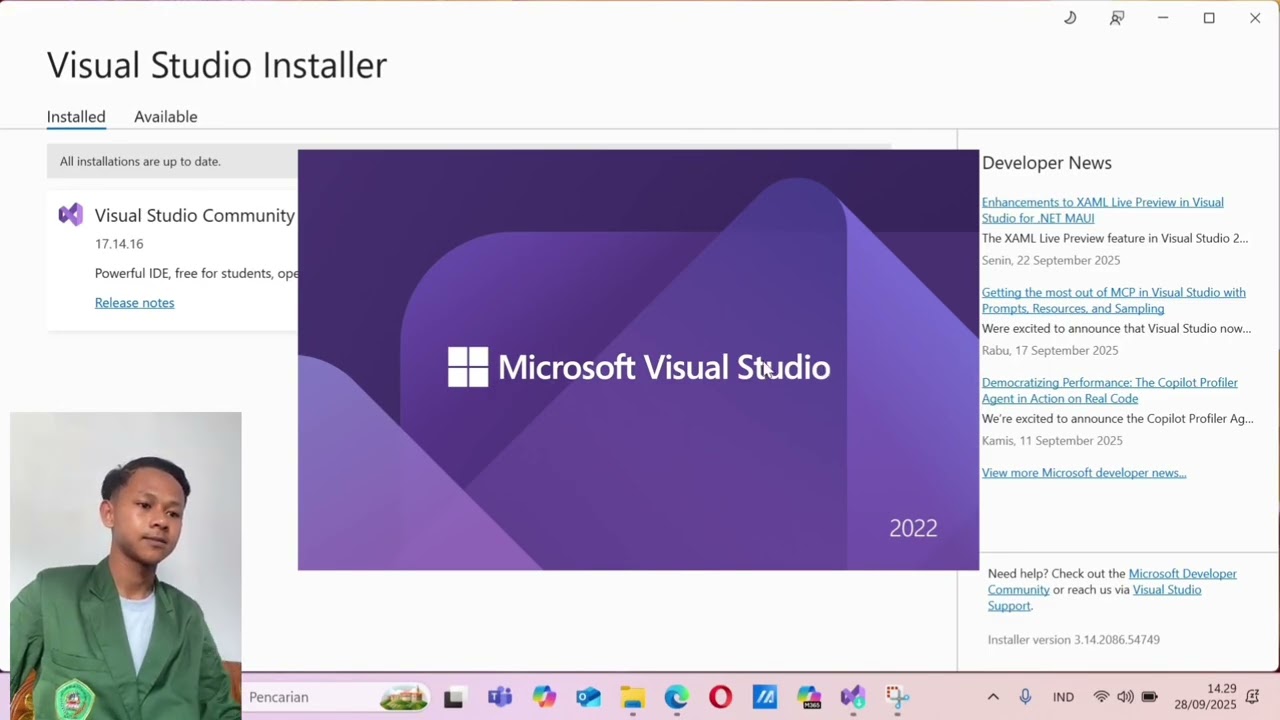The width and height of the screenshot is (1280, 720).
Task: View more Microsoft developer news
Action: (1084, 473)
